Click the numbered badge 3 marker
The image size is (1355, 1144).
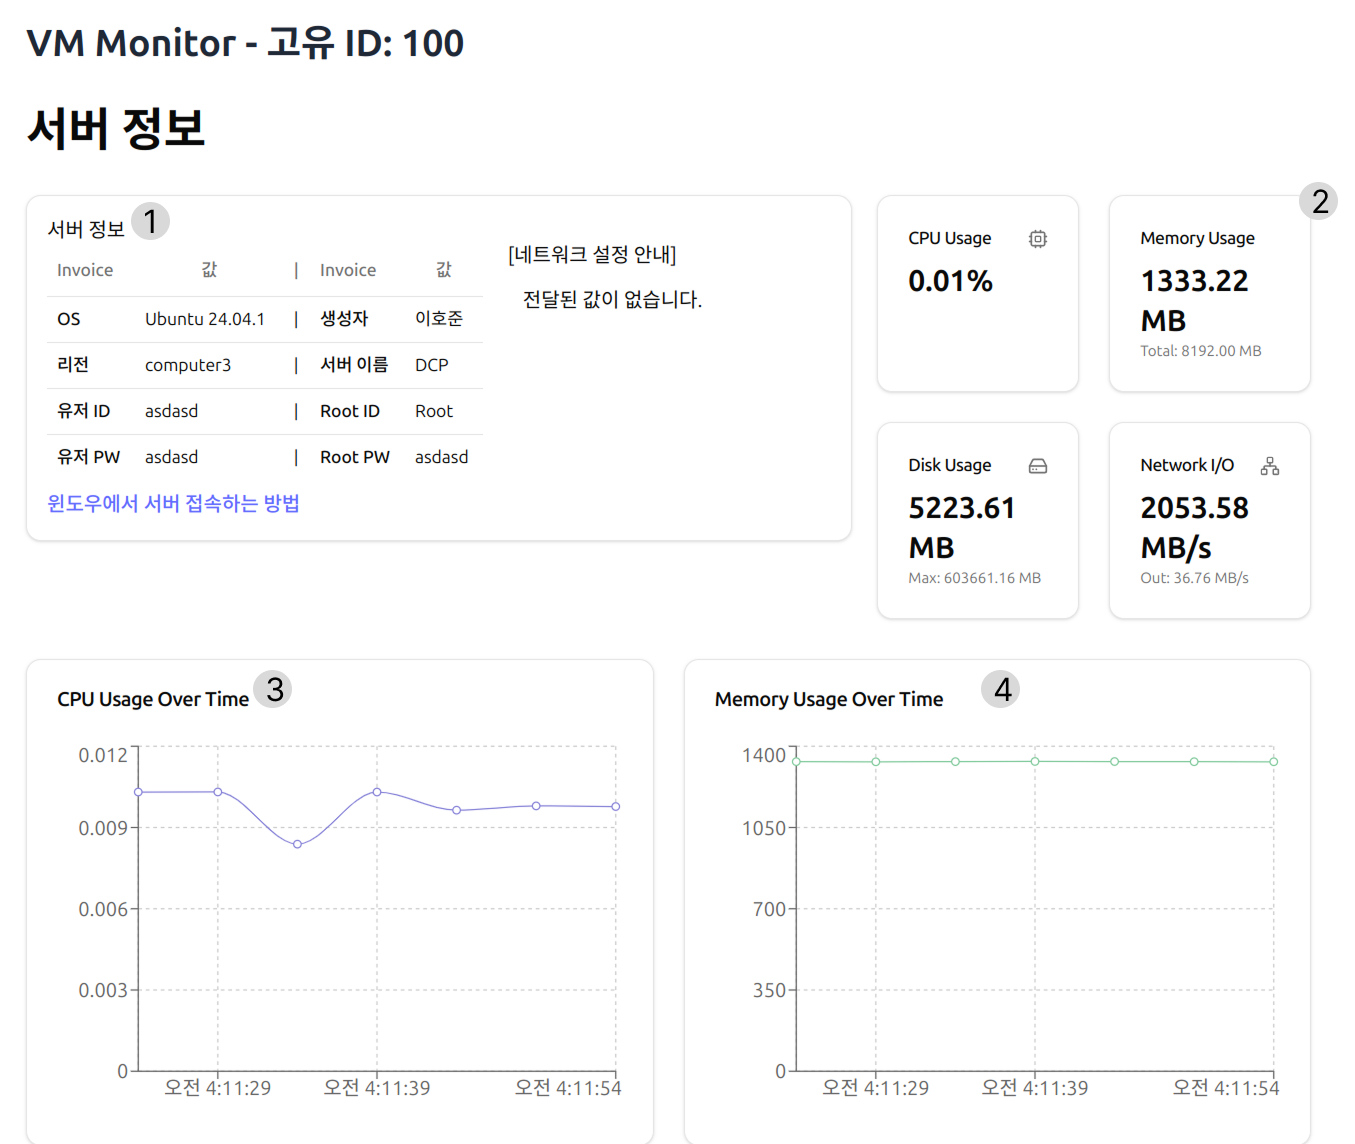273,689
